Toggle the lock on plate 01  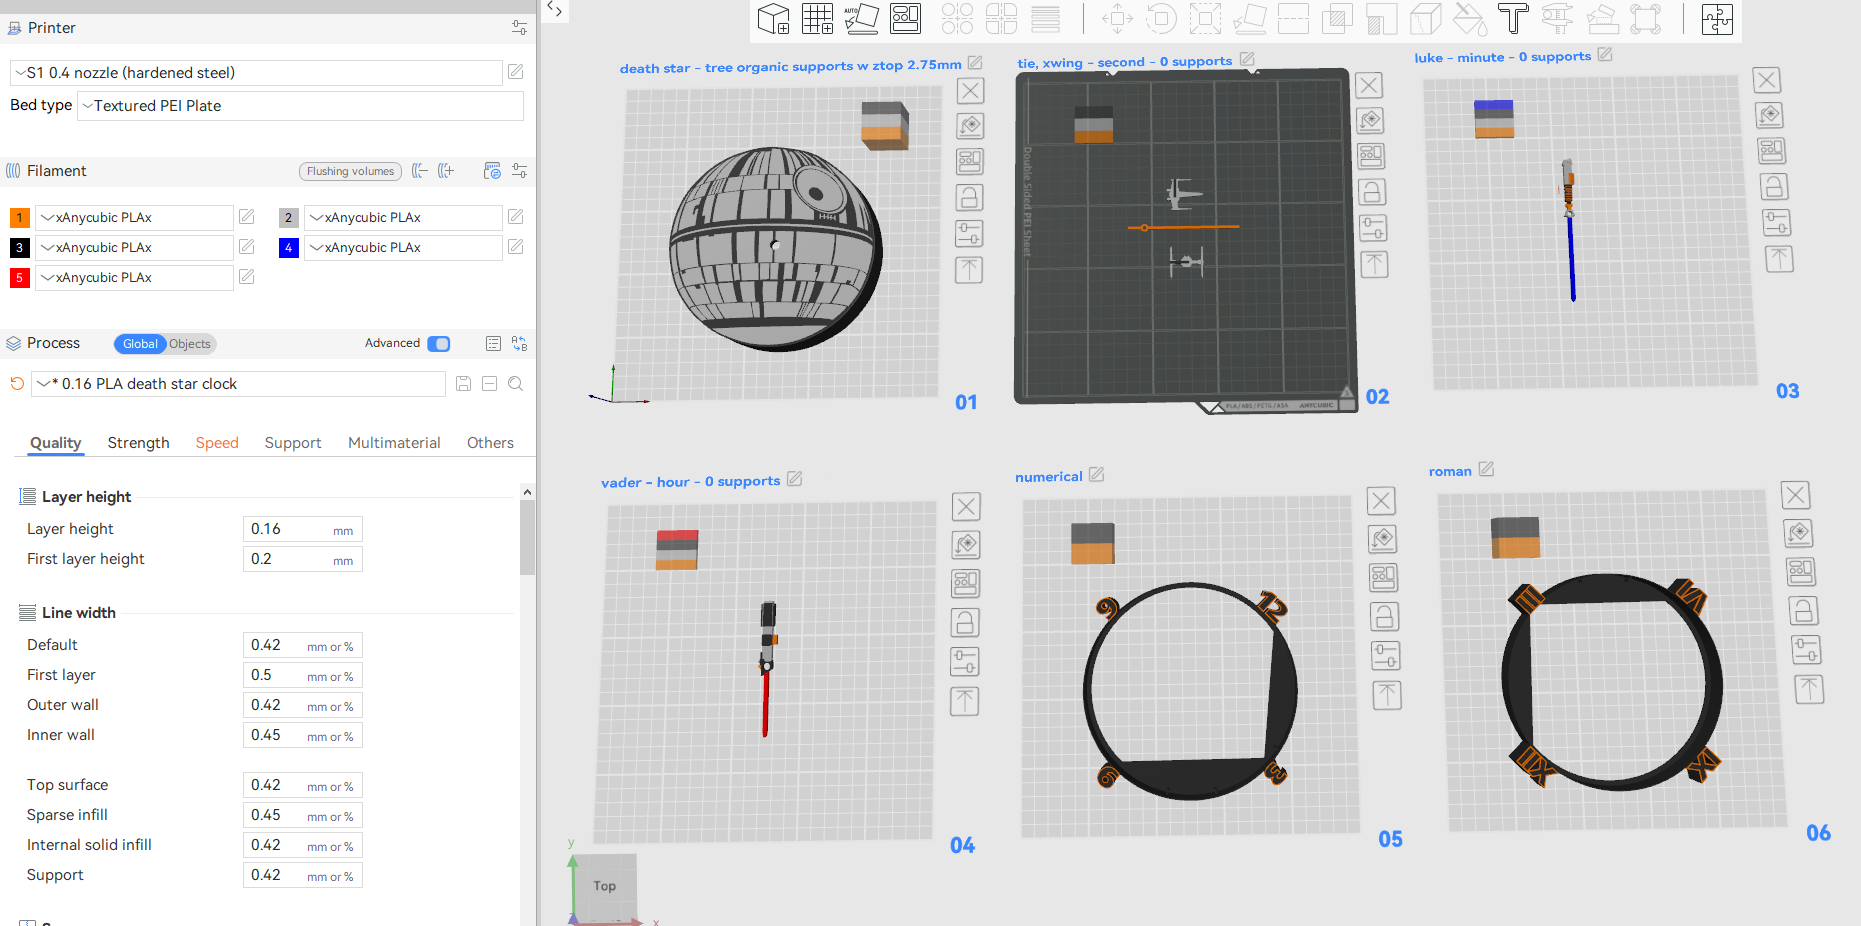click(x=969, y=197)
